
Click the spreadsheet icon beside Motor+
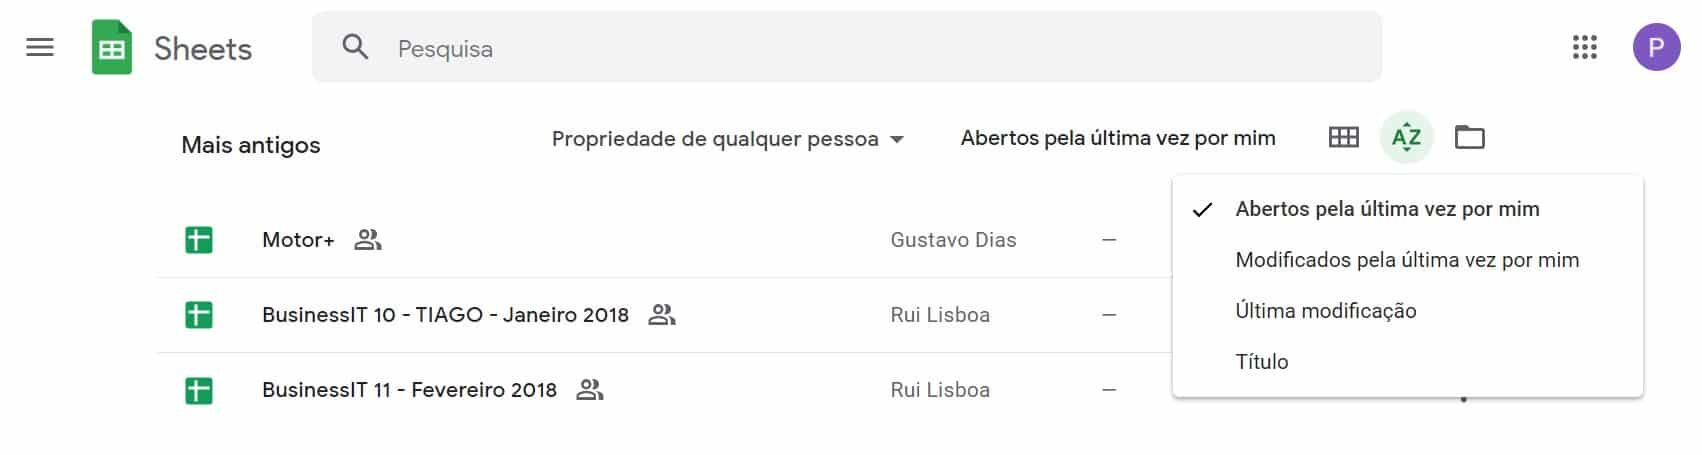tap(199, 240)
